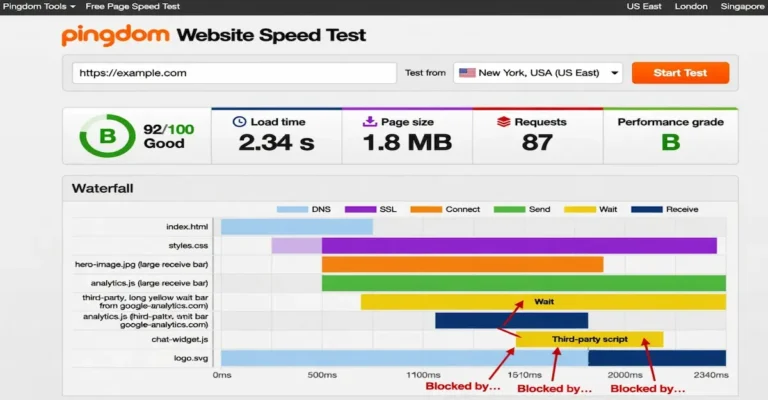
Task: Click the Requests stack icon
Action: (504, 121)
